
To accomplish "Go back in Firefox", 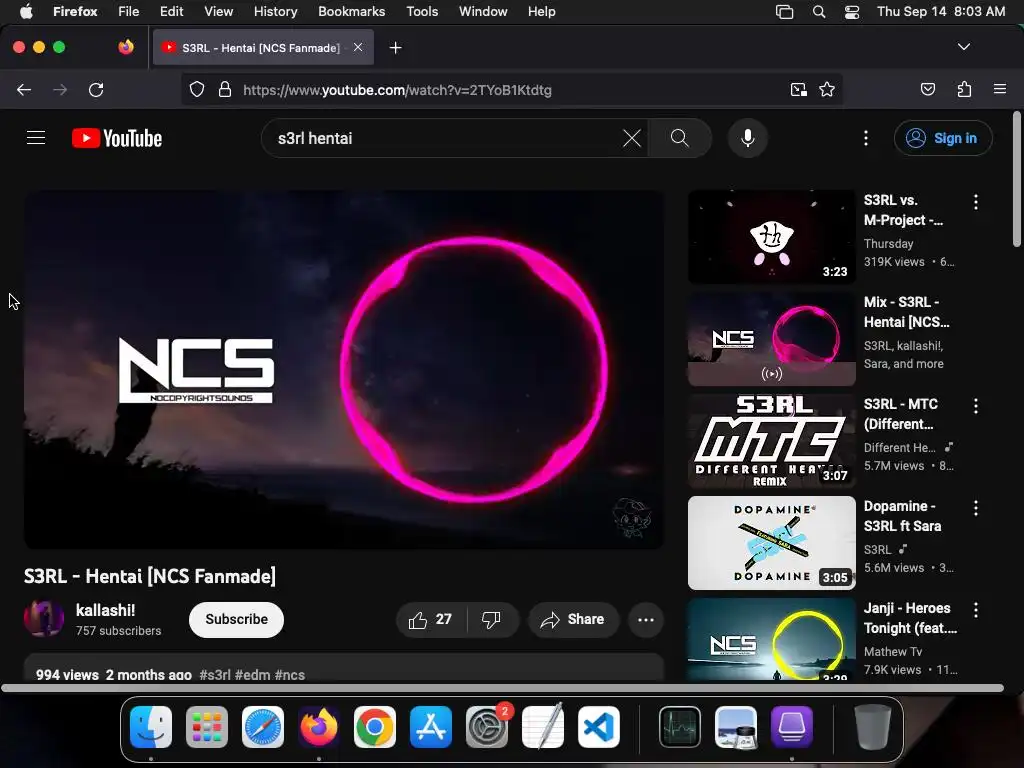I will pos(24,89).
